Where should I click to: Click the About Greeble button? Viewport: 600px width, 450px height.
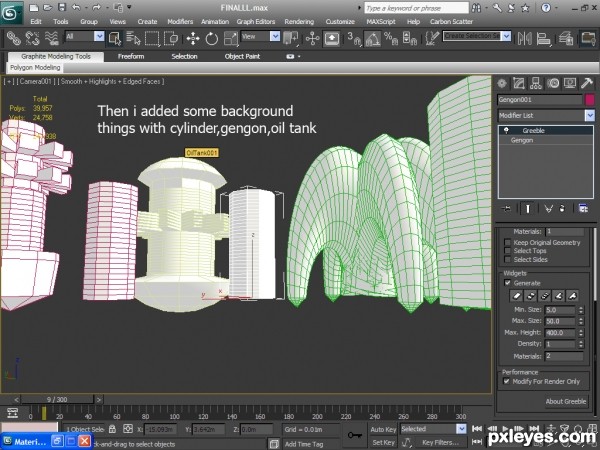[566, 401]
